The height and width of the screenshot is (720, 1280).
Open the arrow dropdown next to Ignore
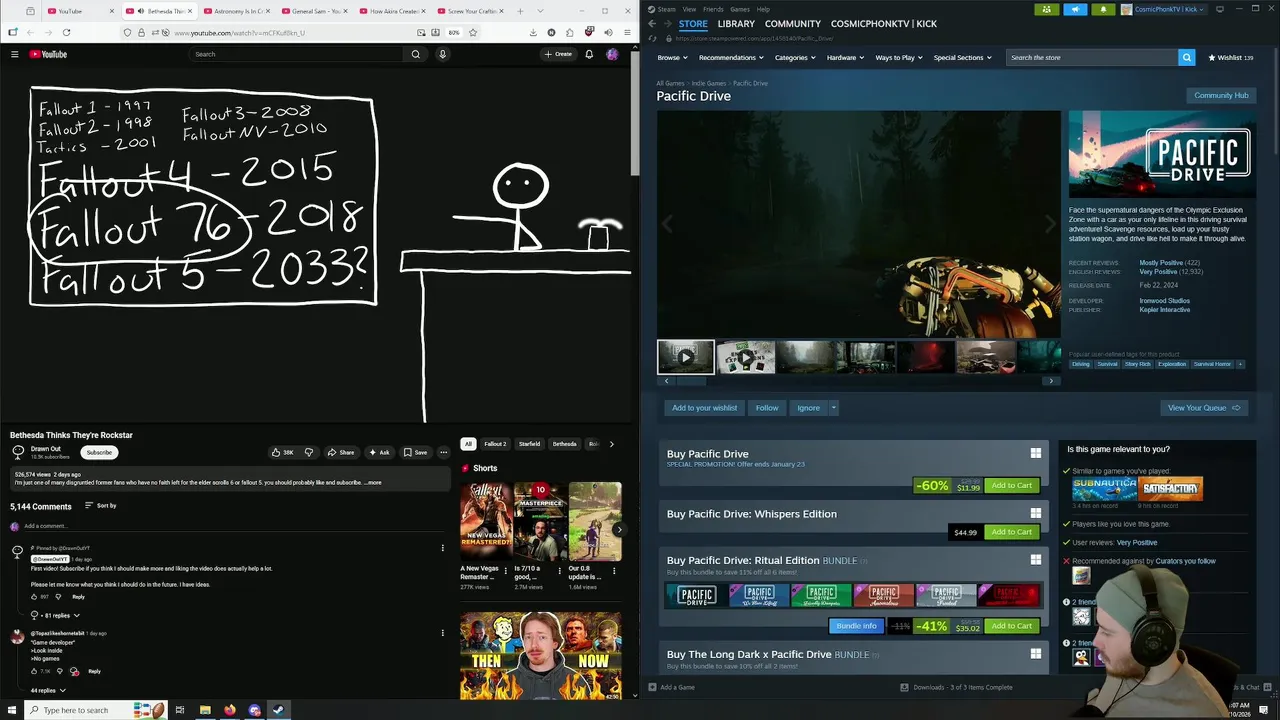(x=833, y=408)
